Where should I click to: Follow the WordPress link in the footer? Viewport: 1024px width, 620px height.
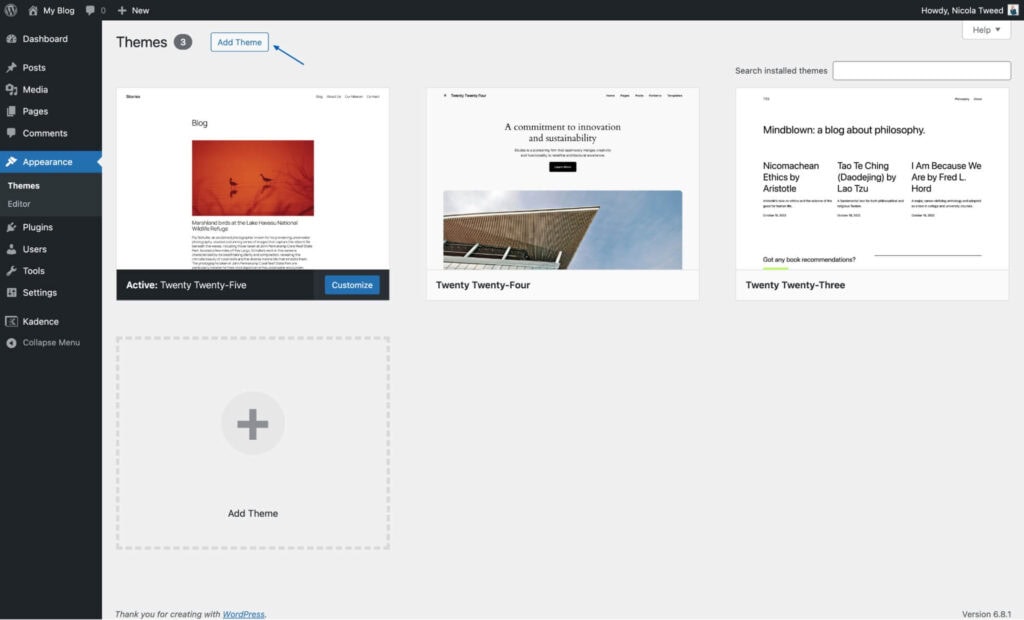click(243, 614)
